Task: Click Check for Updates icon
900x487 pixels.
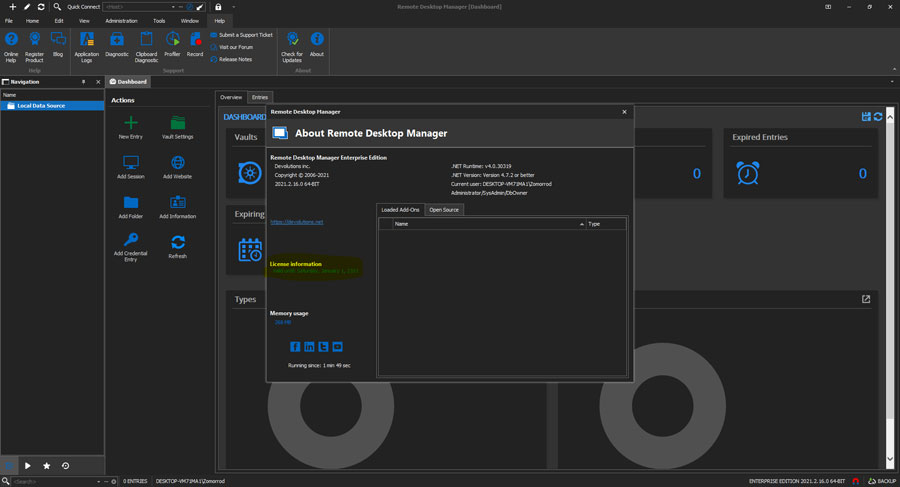Action: (x=291, y=40)
